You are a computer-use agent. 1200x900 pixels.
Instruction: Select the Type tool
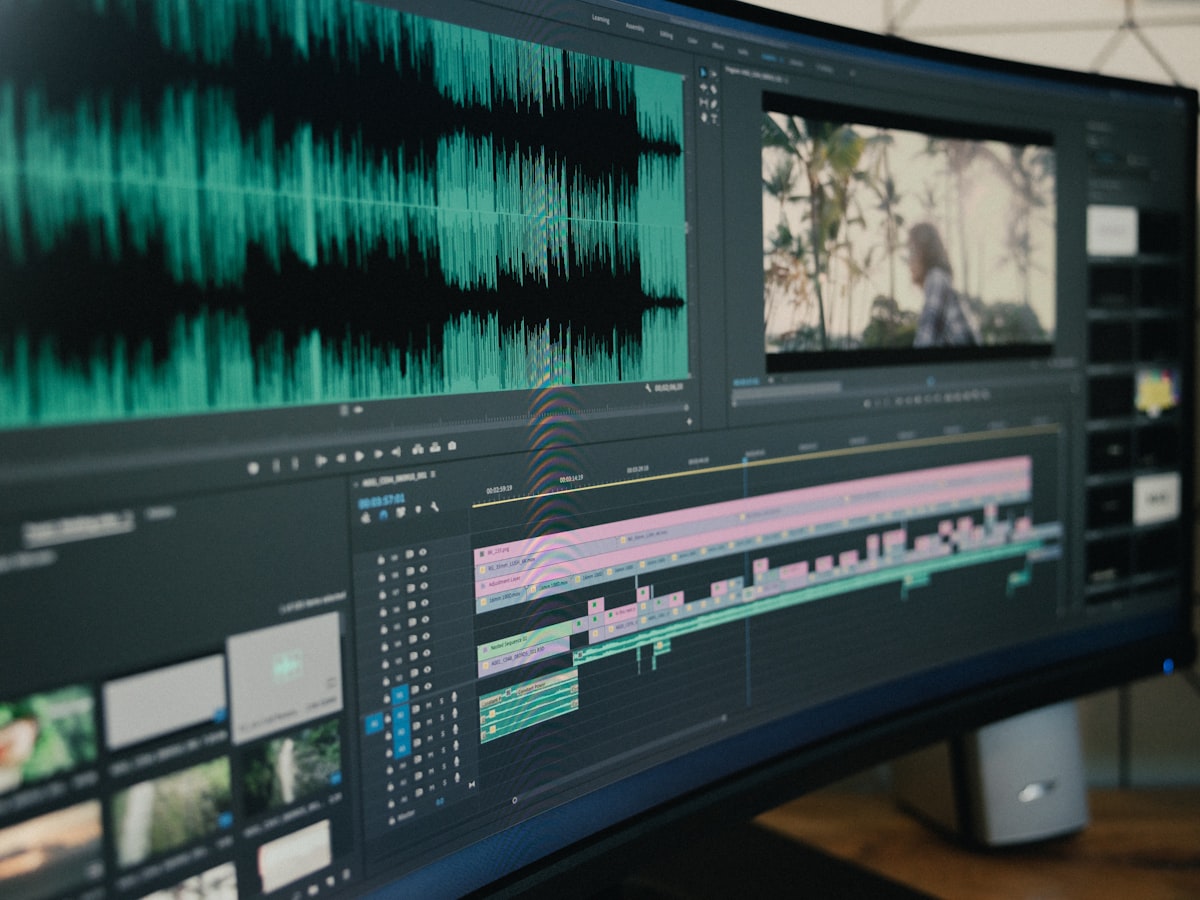click(x=714, y=118)
